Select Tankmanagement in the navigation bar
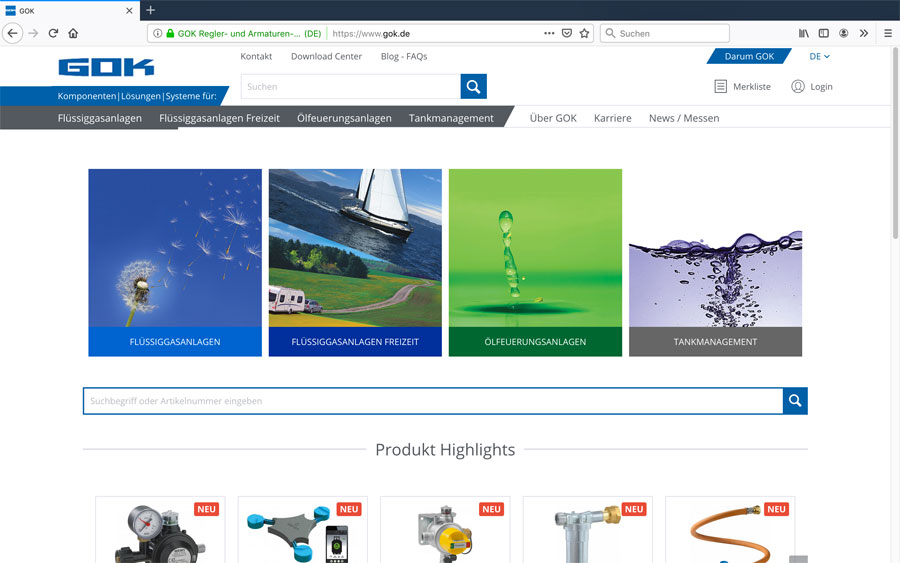Viewport: 900px width, 563px height. point(451,118)
